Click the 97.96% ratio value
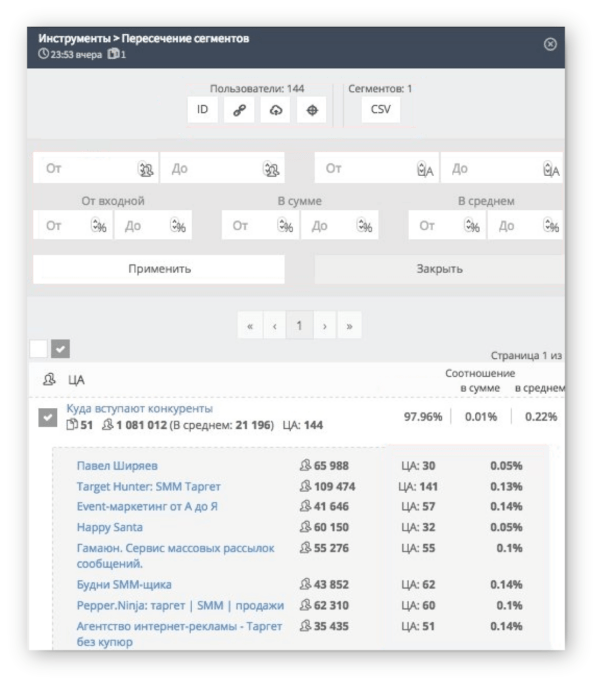The height and width of the screenshot is (685, 600). click(x=423, y=417)
